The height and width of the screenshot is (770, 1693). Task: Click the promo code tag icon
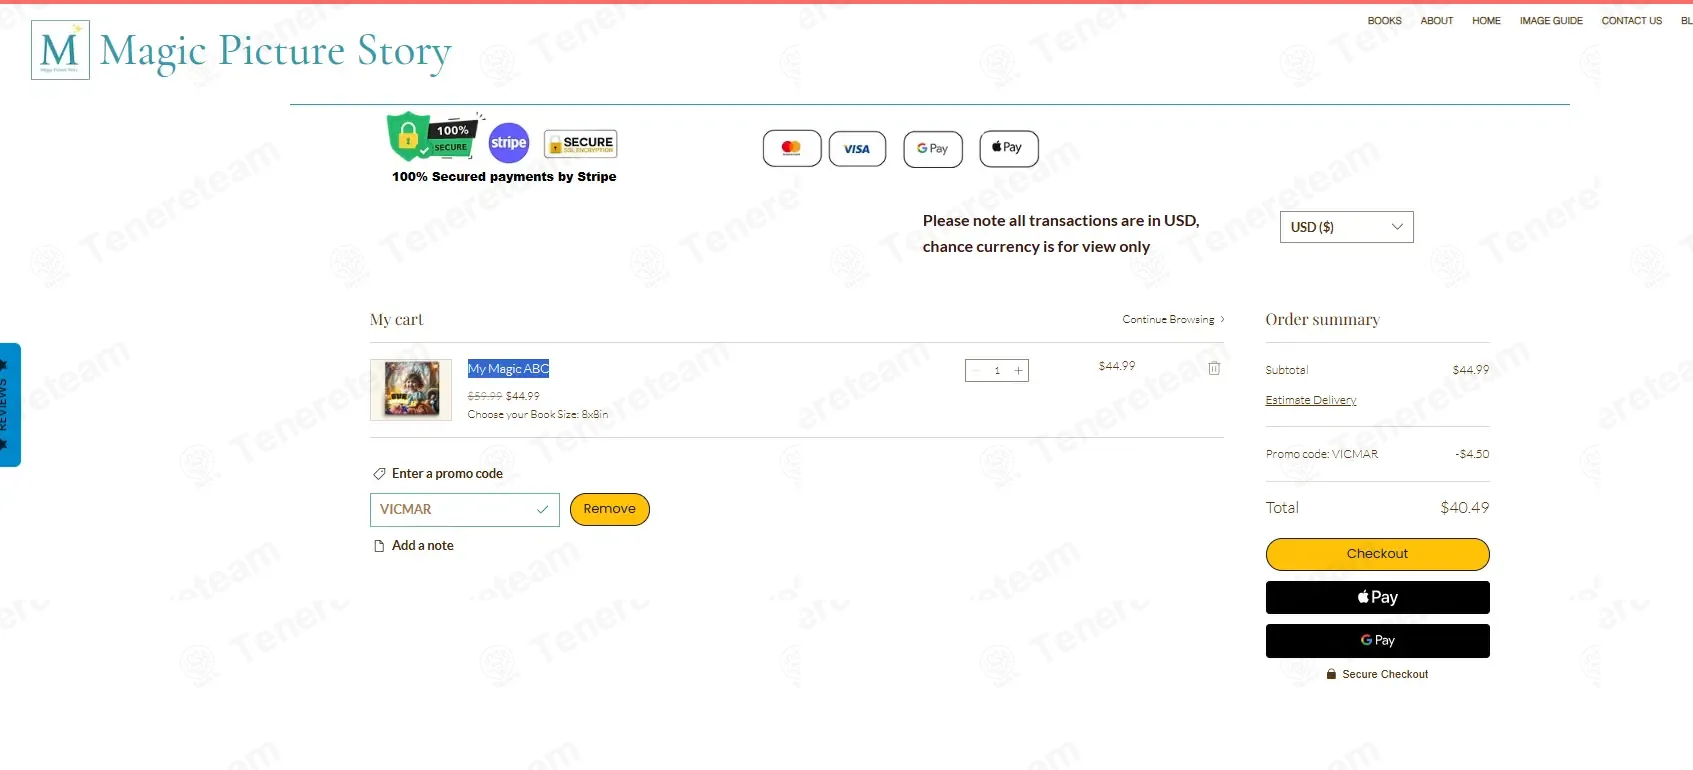coord(379,474)
